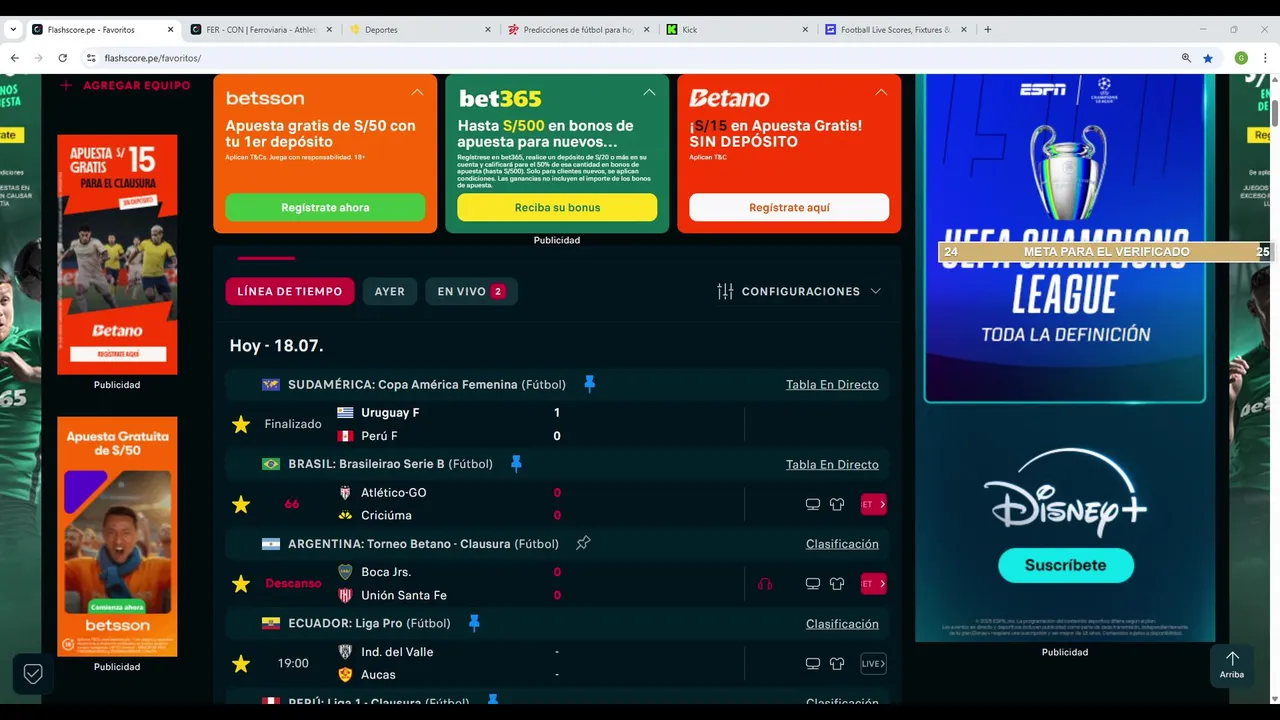
Task: Expand the Configuraciones dropdown chevron
Action: (876, 291)
